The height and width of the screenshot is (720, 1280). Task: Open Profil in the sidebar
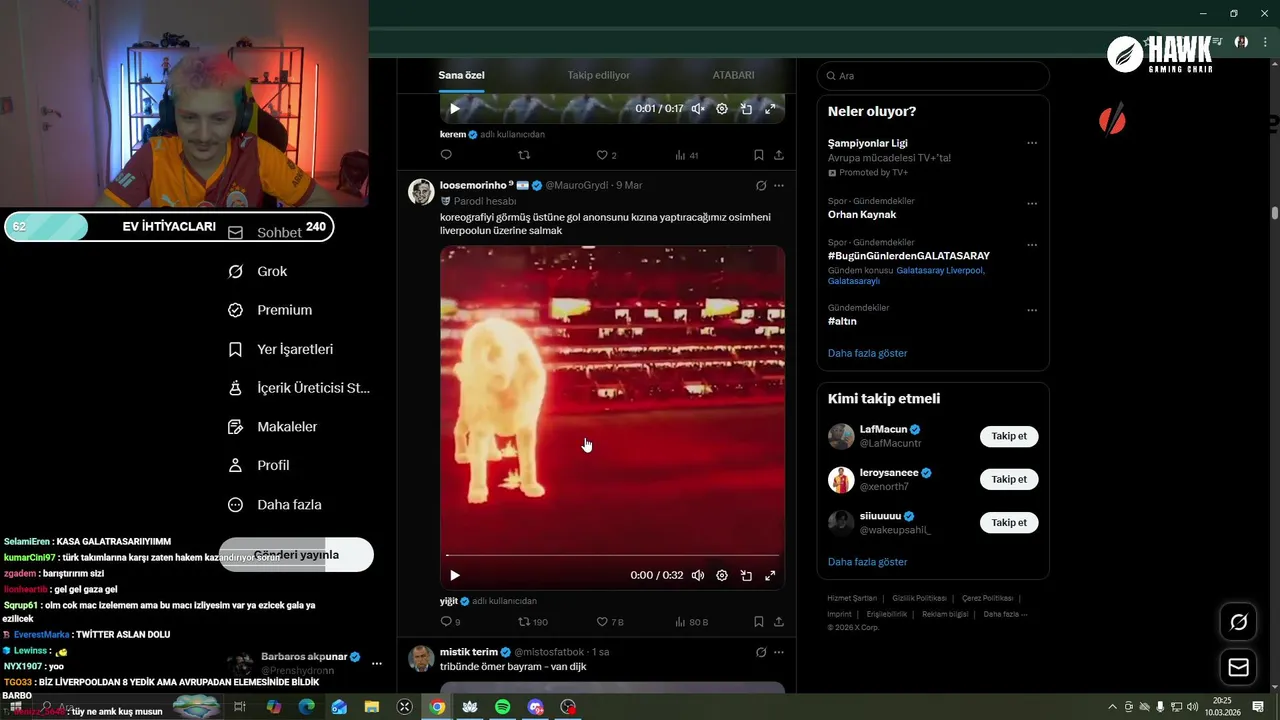pyautogui.click(x=258, y=465)
